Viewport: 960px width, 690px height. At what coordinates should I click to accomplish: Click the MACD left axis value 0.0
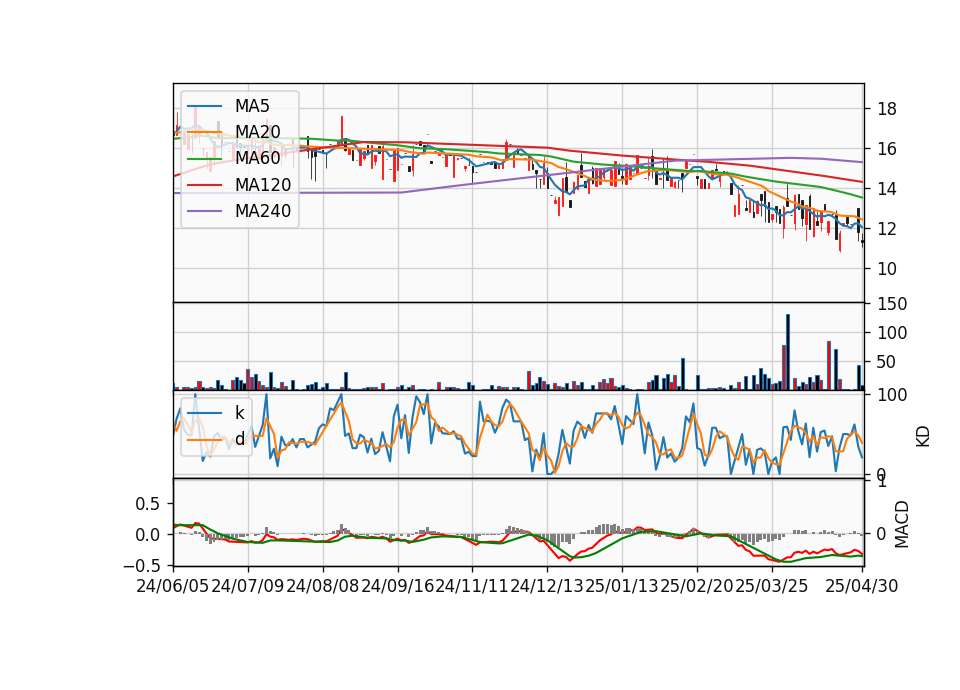point(147,534)
